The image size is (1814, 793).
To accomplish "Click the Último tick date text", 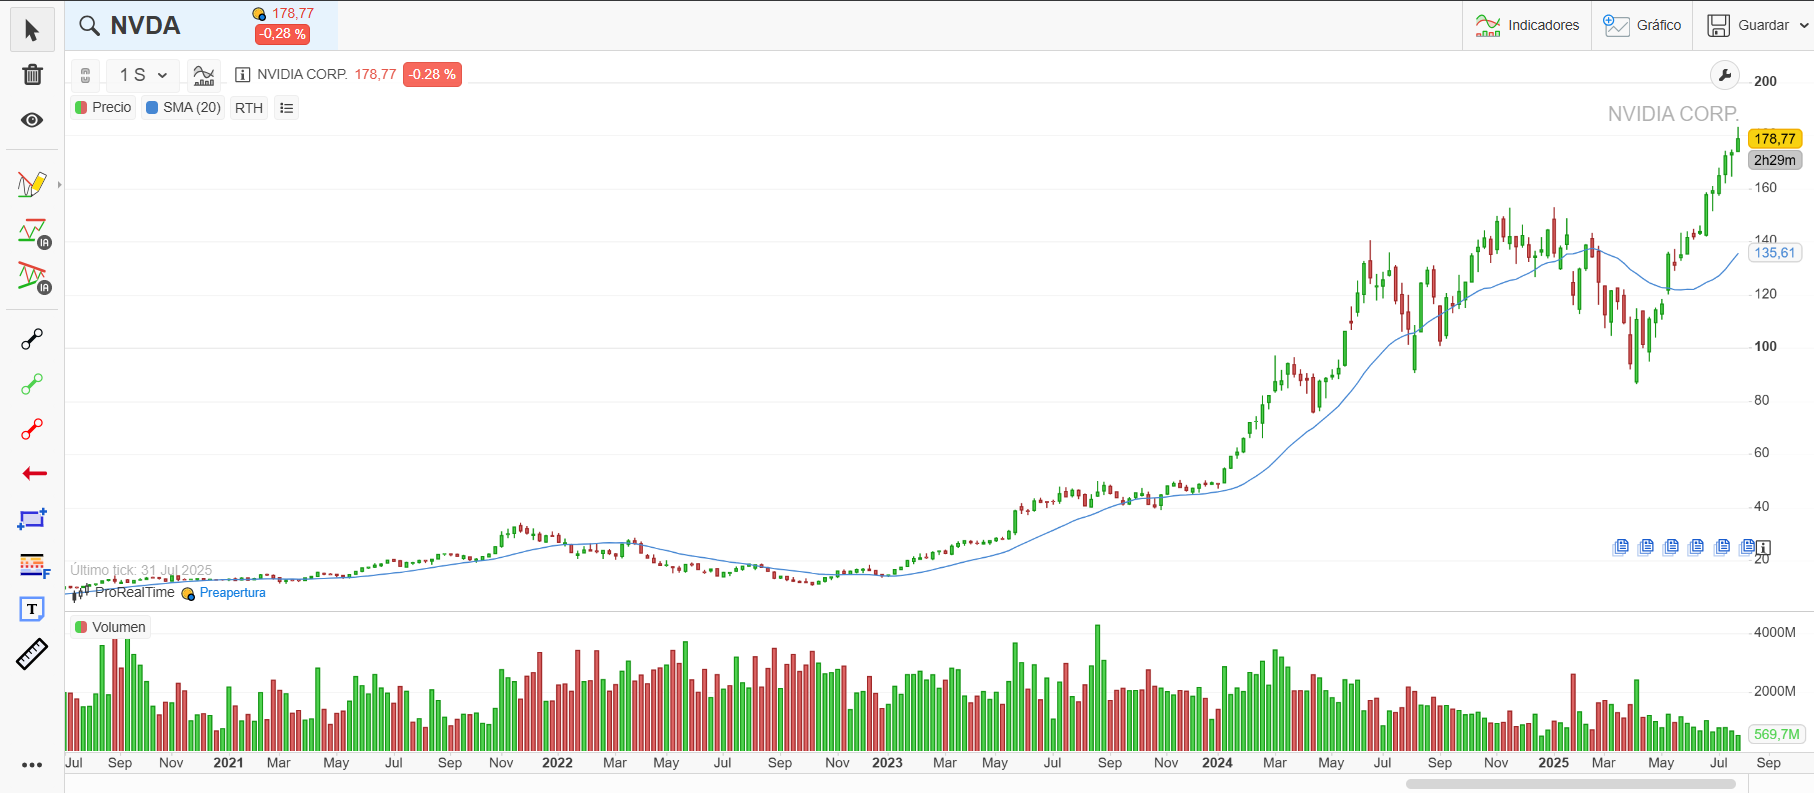I will [x=141, y=570].
